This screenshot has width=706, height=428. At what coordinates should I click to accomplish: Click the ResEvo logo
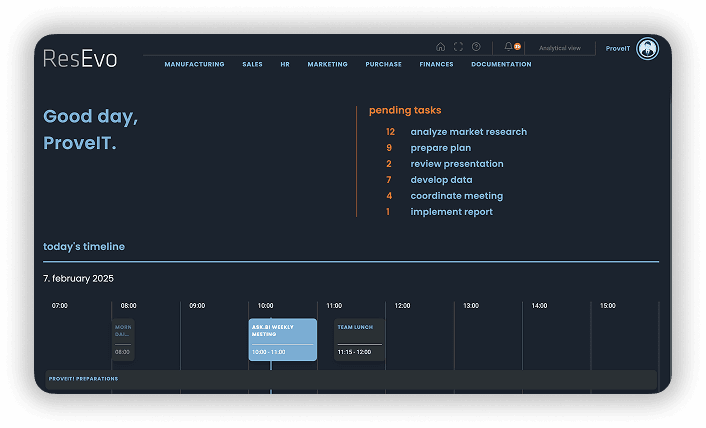point(80,59)
